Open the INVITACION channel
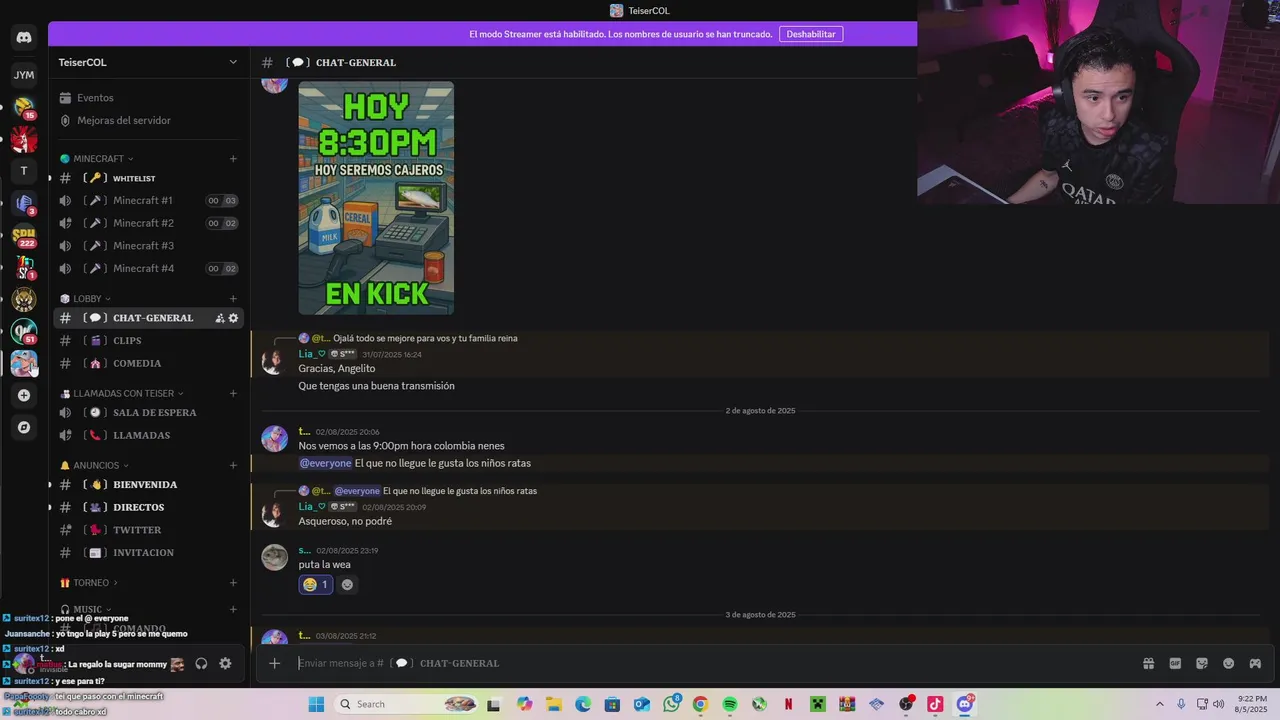1280x720 pixels. pyautogui.click(x=148, y=553)
